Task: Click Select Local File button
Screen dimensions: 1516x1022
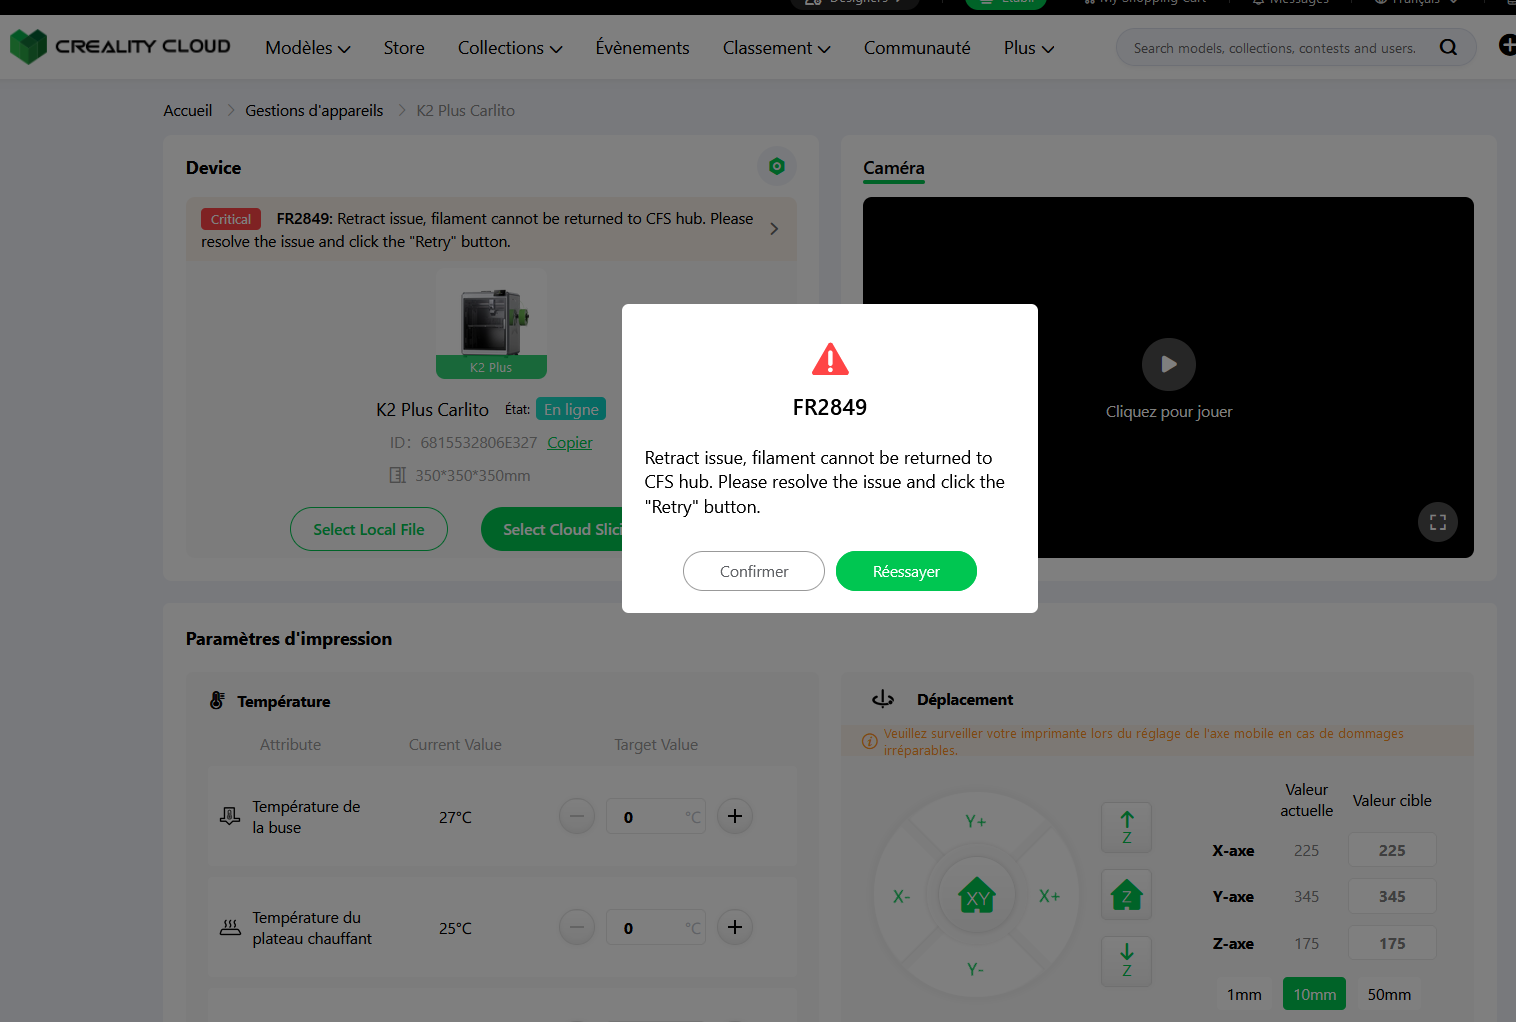Action: (369, 529)
